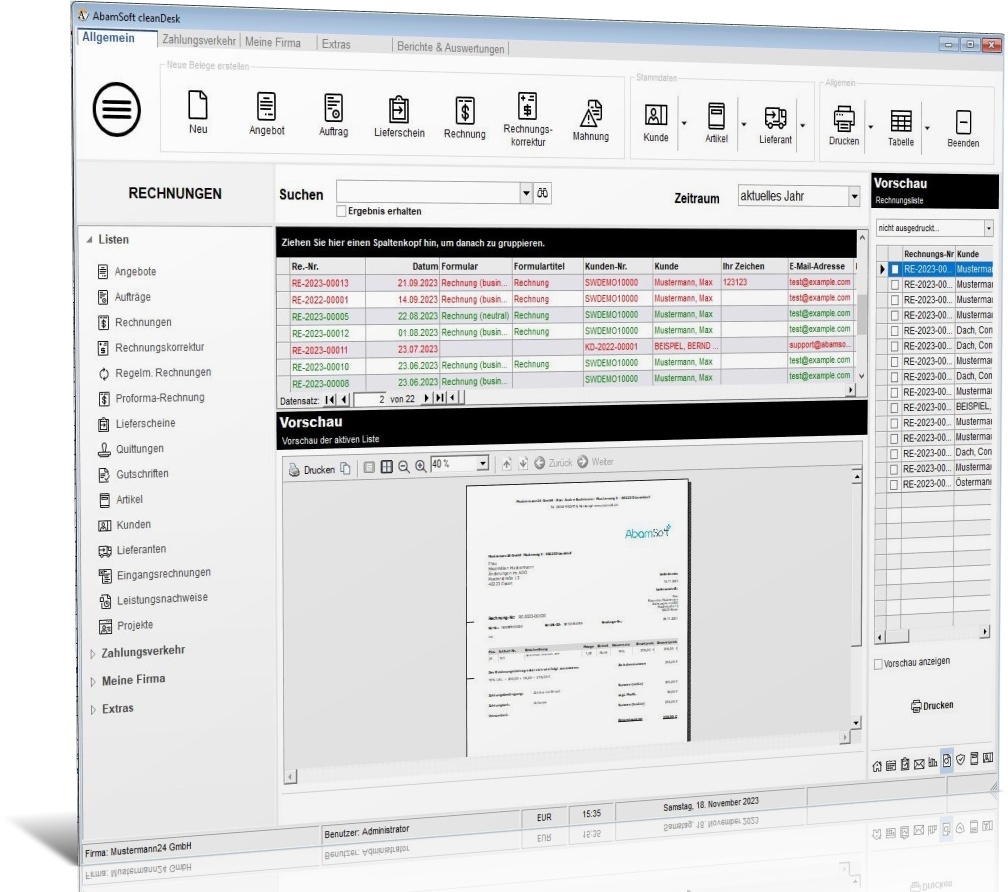The width and height of the screenshot is (1008, 892).
Task: Create a new Lieferschein
Action: coord(399,117)
